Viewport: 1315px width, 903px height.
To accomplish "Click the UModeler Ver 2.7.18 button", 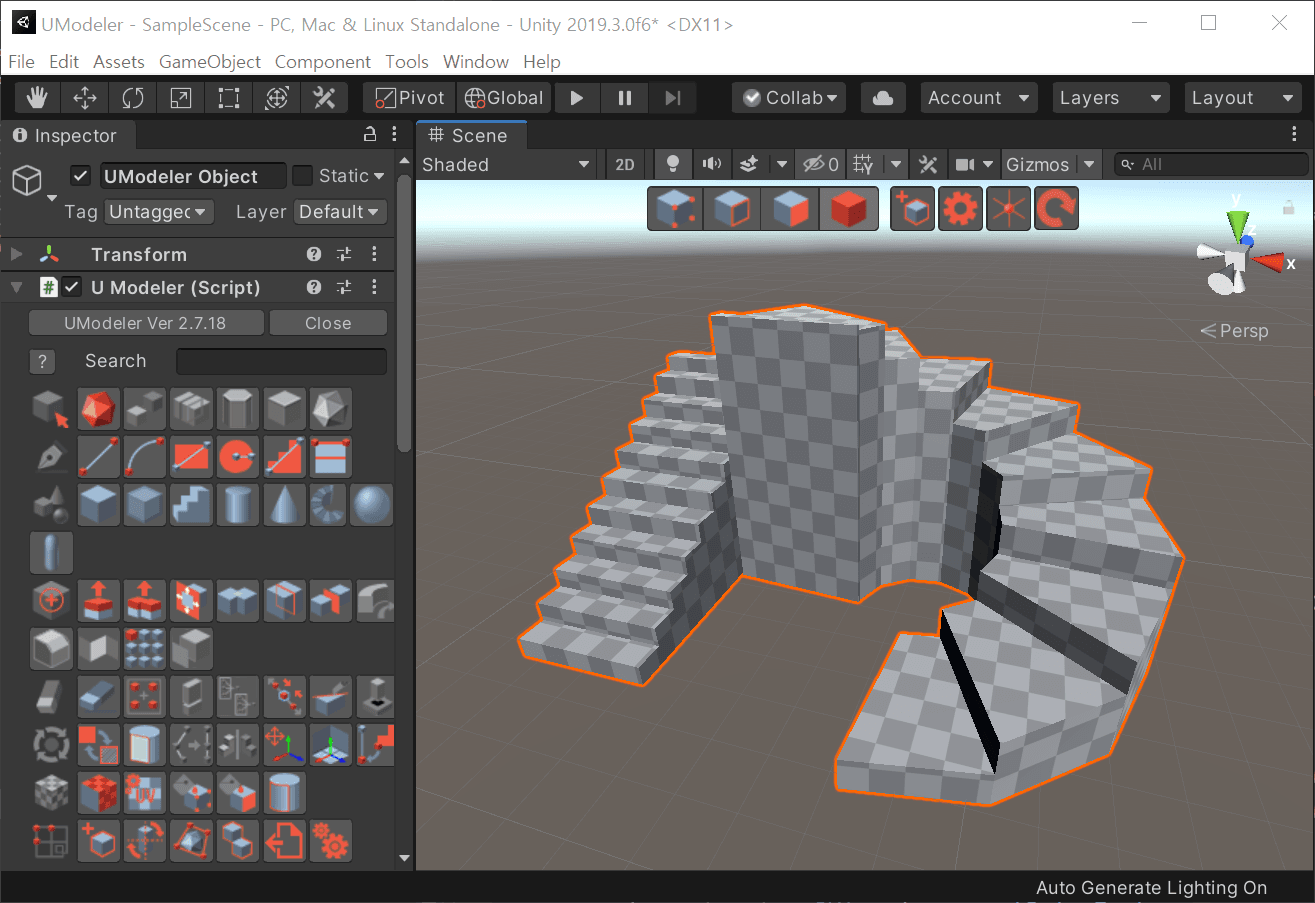I will tap(146, 323).
